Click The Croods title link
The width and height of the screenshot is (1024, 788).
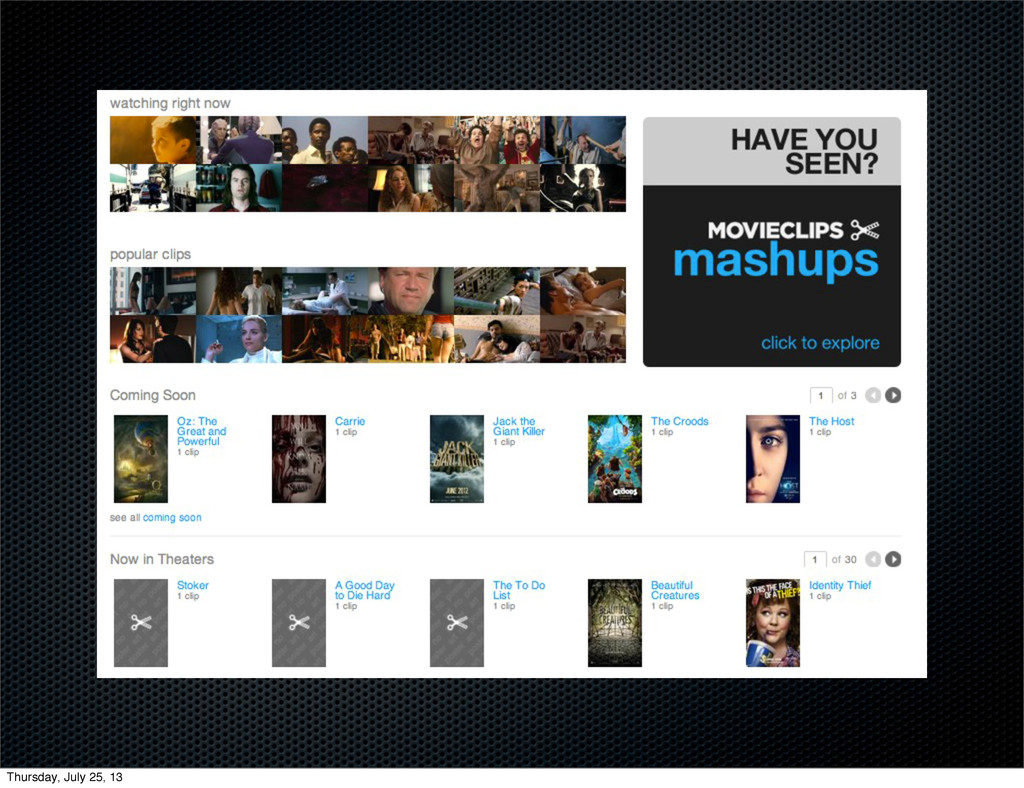point(679,421)
